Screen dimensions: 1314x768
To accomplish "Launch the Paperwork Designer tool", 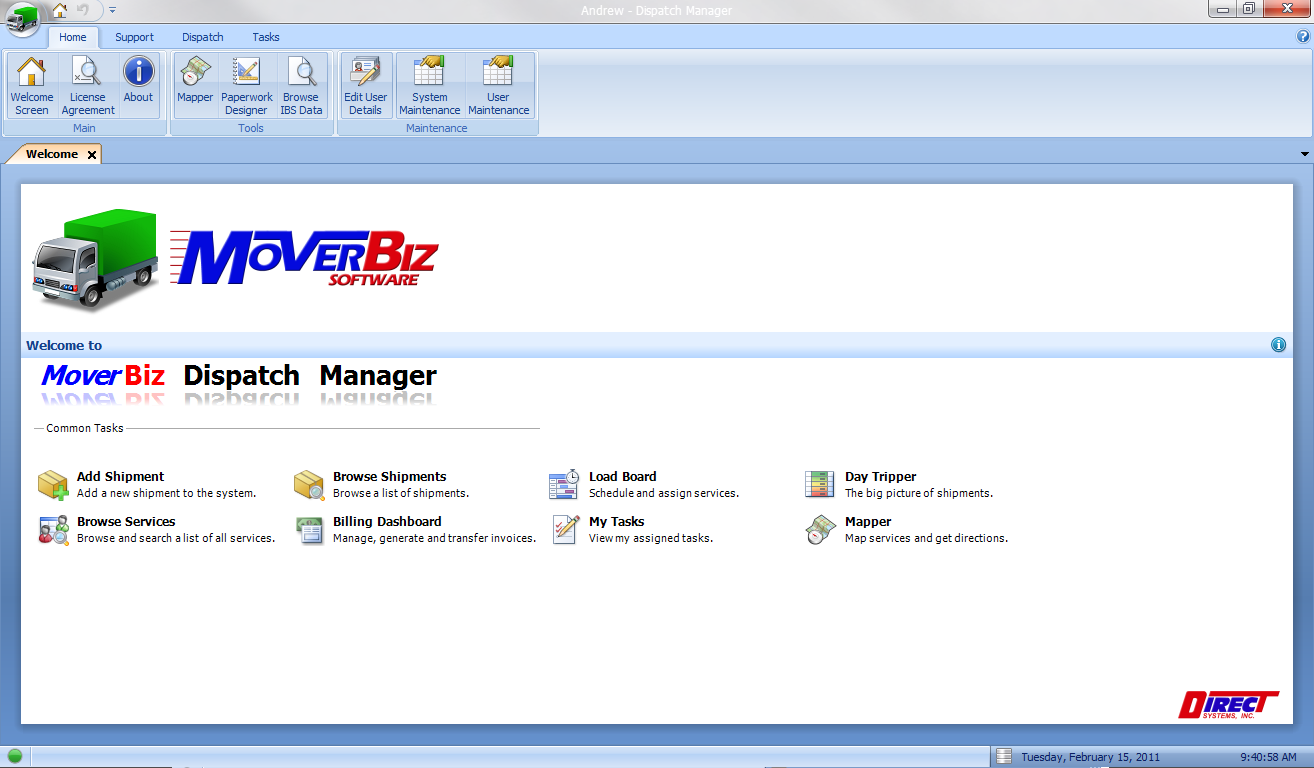I will pos(246,84).
